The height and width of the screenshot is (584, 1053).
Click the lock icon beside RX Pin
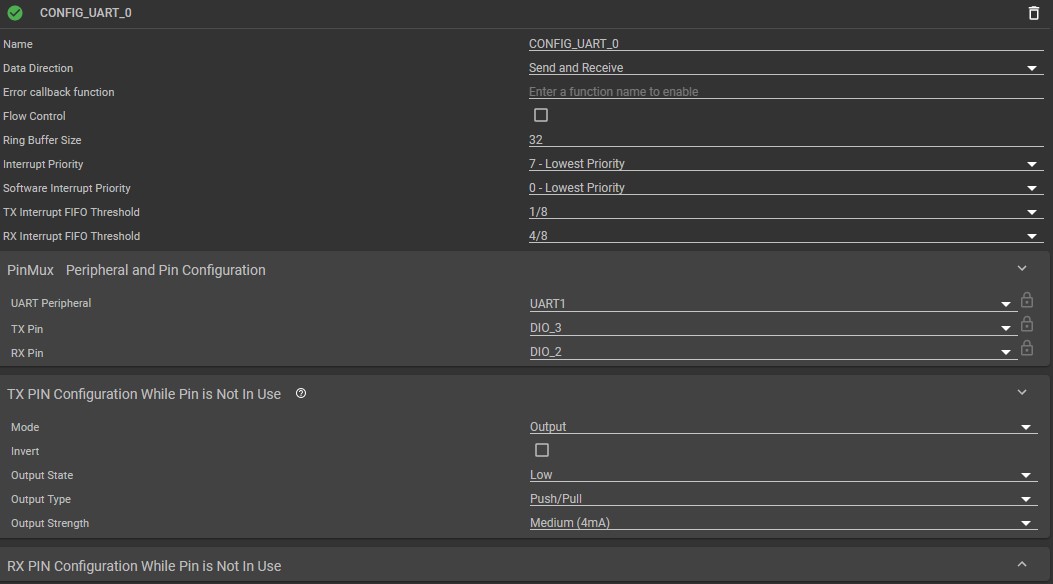pyautogui.click(x=1027, y=348)
